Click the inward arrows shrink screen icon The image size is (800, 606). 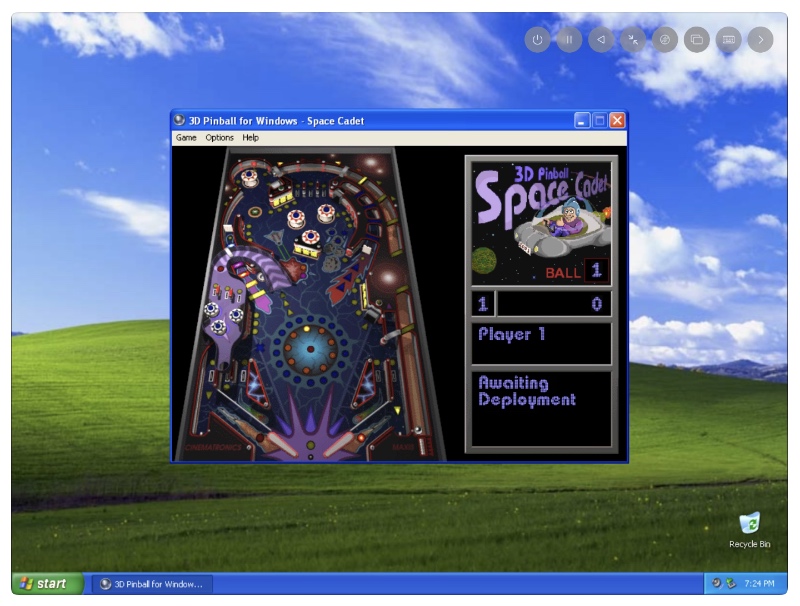633,40
